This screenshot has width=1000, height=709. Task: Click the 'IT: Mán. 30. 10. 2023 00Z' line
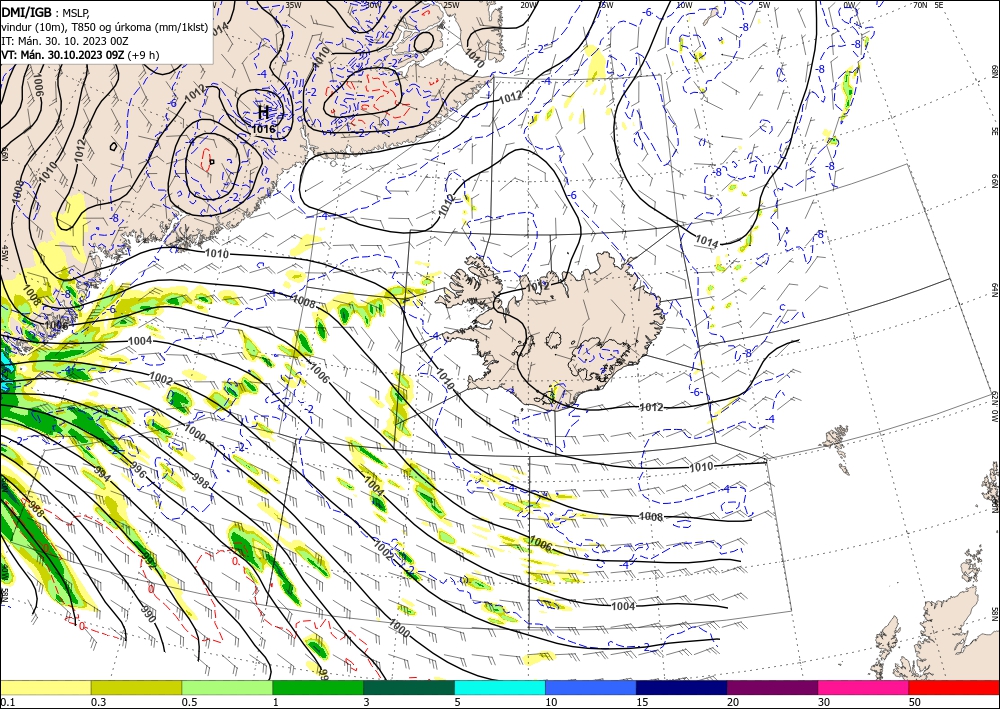[62, 41]
